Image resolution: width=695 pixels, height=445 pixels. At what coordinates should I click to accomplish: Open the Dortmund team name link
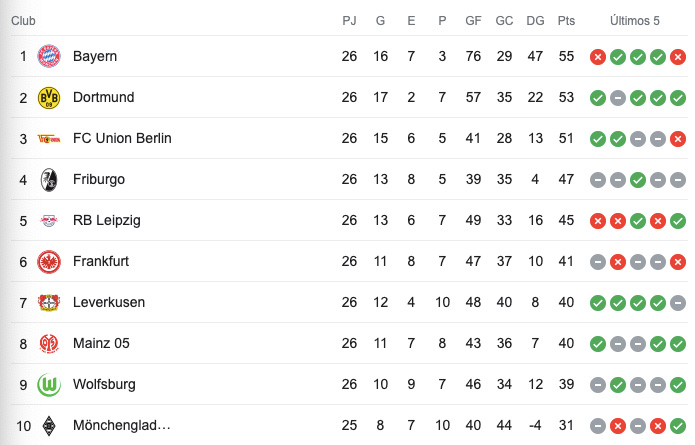pyautogui.click(x=103, y=97)
